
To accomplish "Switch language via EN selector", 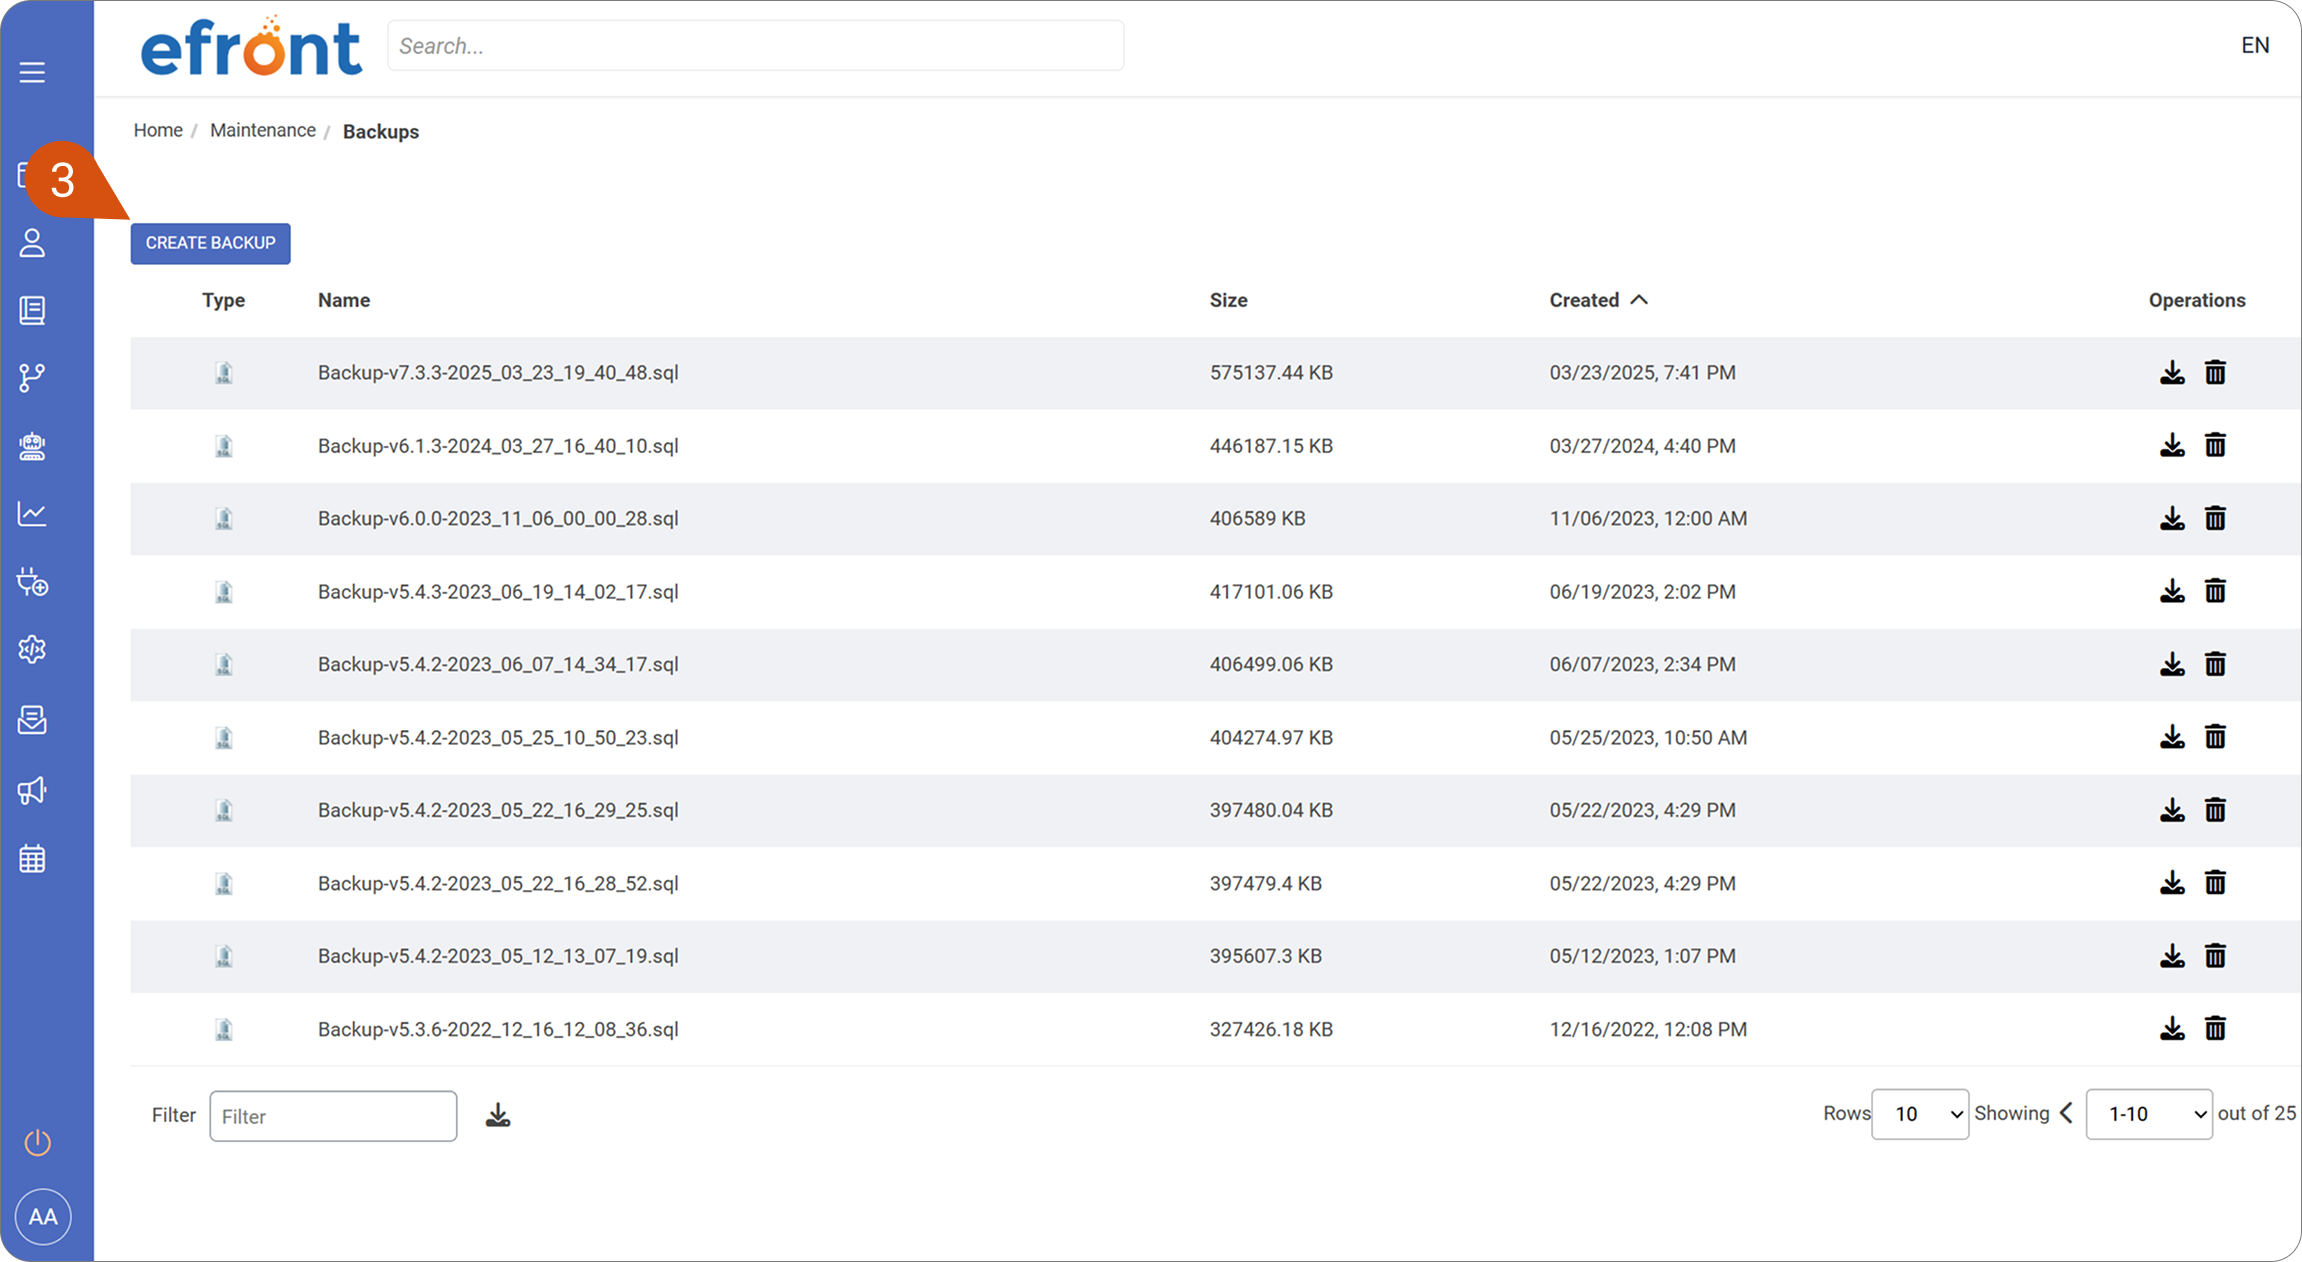I will pyautogui.click(x=2255, y=45).
